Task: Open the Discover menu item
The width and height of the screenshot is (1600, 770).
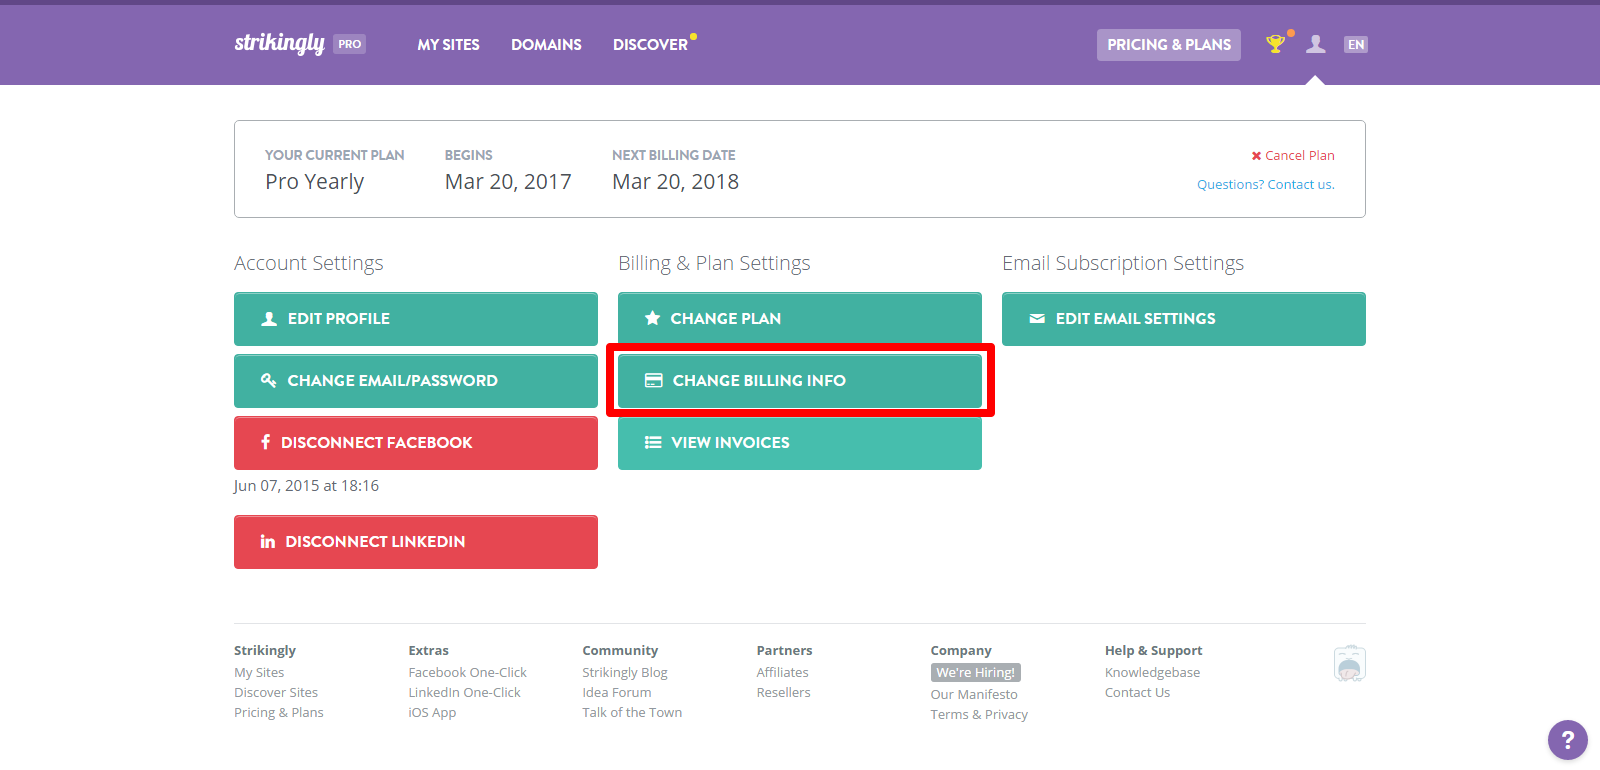Action: click(x=650, y=45)
